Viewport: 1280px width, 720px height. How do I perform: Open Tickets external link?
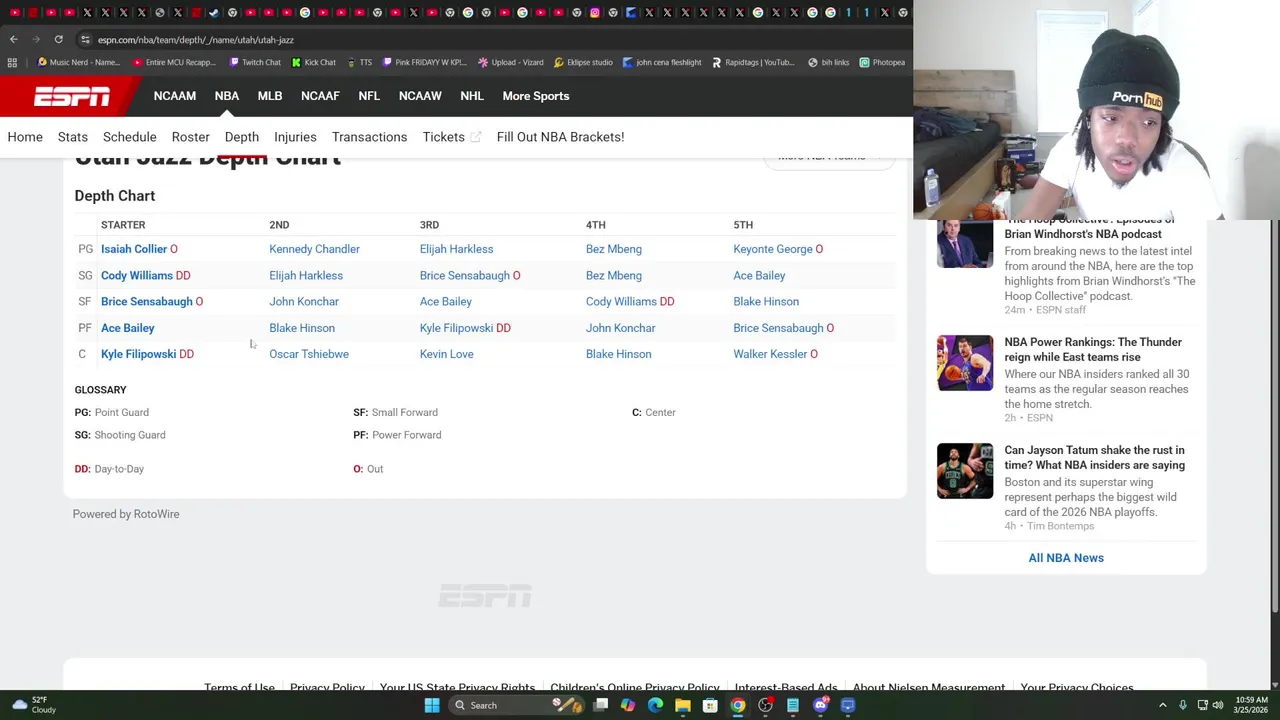click(452, 137)
